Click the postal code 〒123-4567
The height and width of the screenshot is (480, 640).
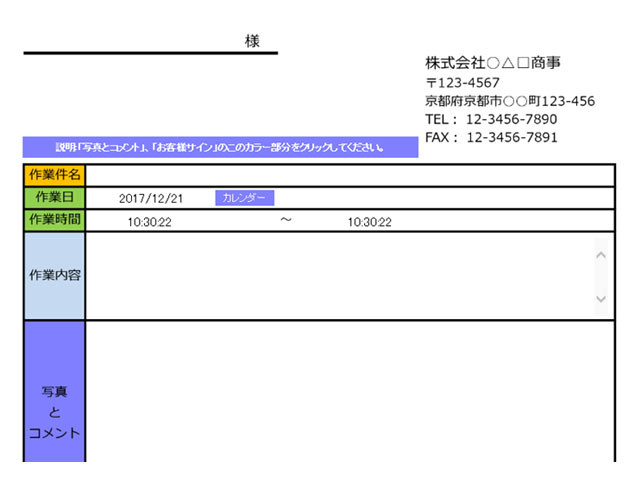[462, 83]
